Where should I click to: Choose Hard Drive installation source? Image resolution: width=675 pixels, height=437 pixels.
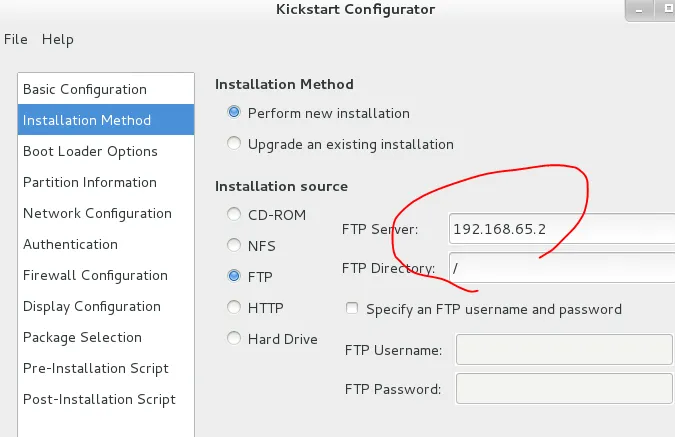pyautogui.click(x=234, y=338)
